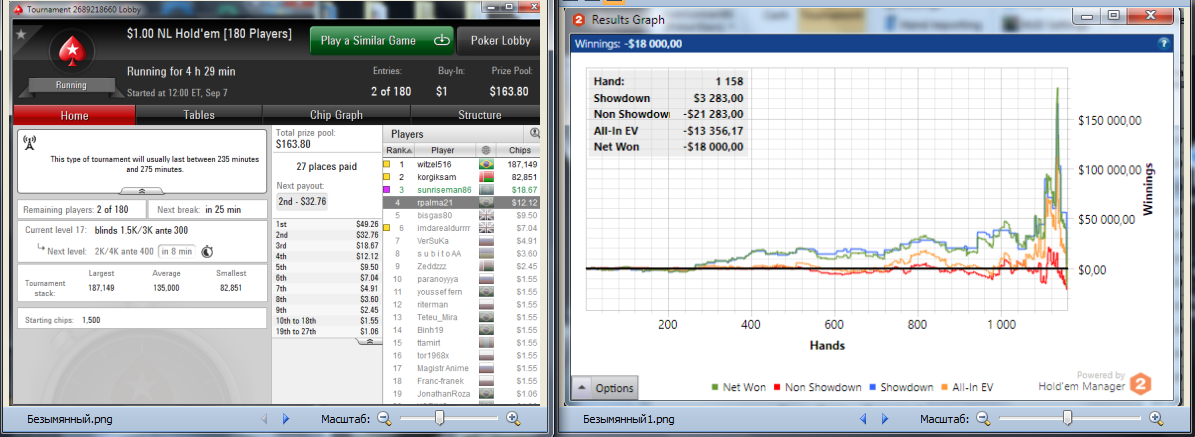This screenshot has height=437, width=1195.
Task: Click zoom-in magnifier under Безымянный1.png
Action: click(x=1156, y=418)
